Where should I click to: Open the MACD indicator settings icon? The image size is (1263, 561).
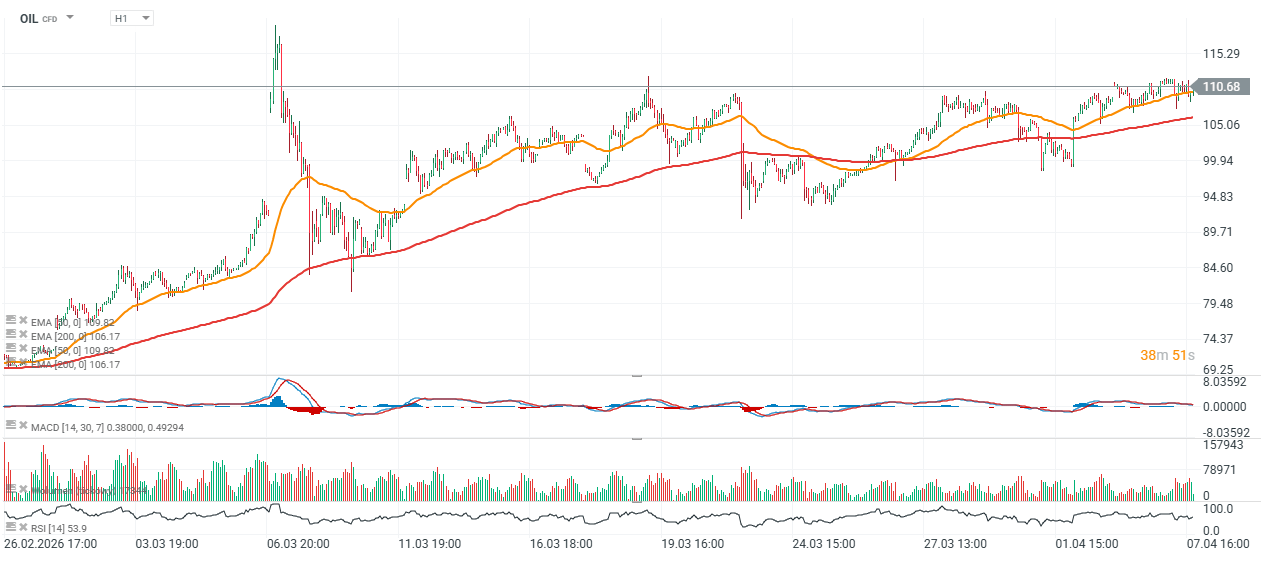(11, 426)
